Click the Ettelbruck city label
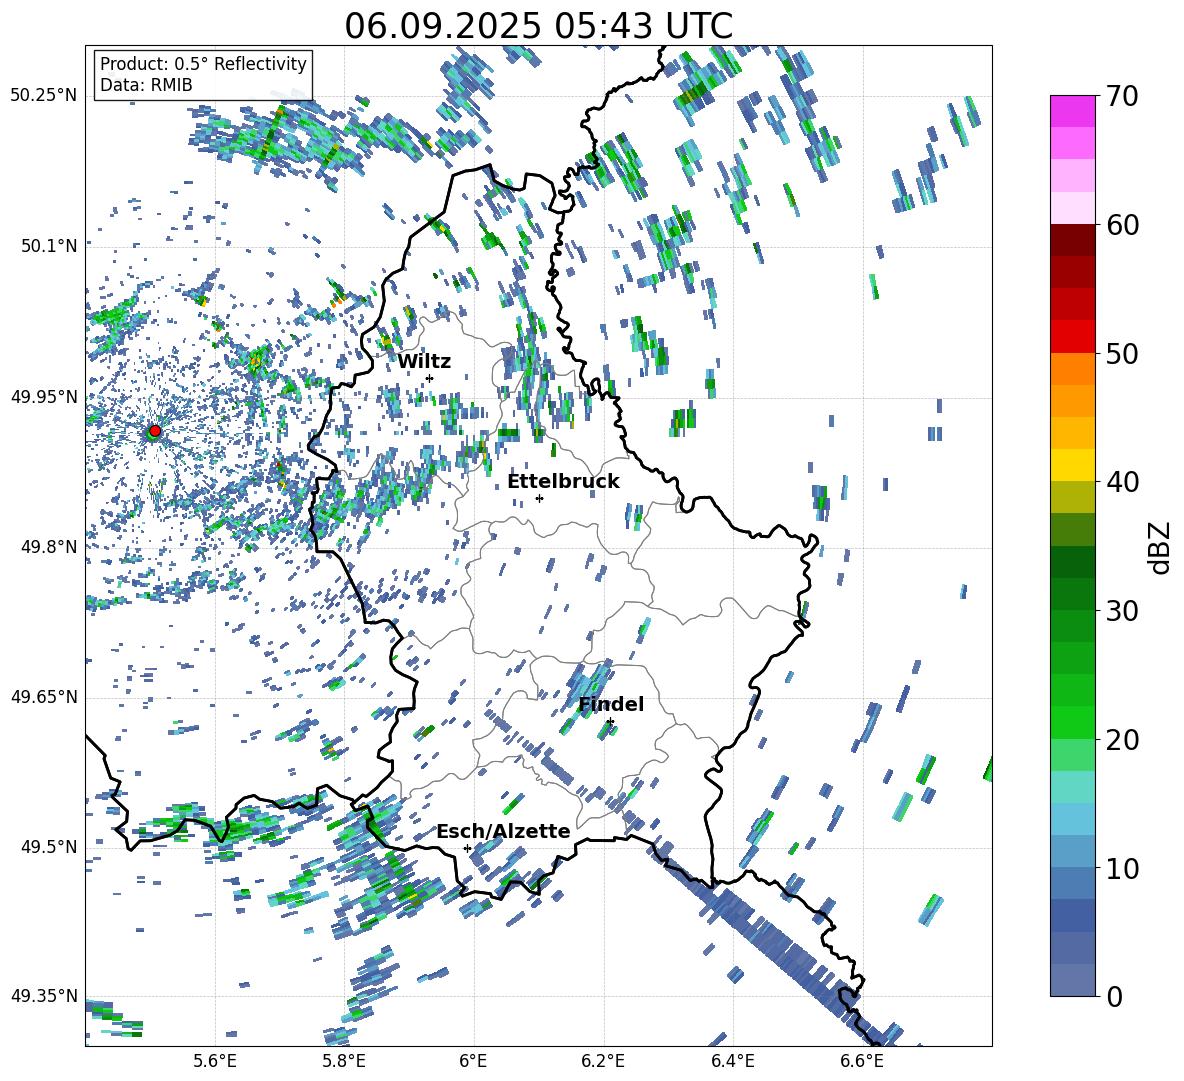The height and width of the screenshot is (1081, 1184). coord(563,482)
